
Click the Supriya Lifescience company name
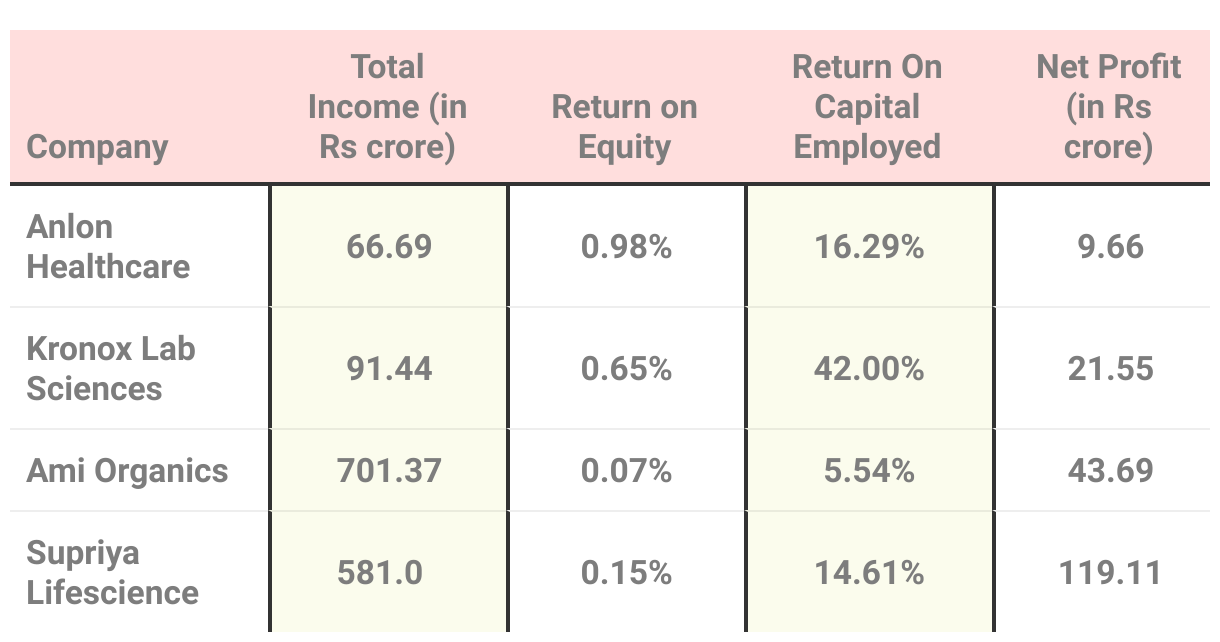click(x=113, y=573)
